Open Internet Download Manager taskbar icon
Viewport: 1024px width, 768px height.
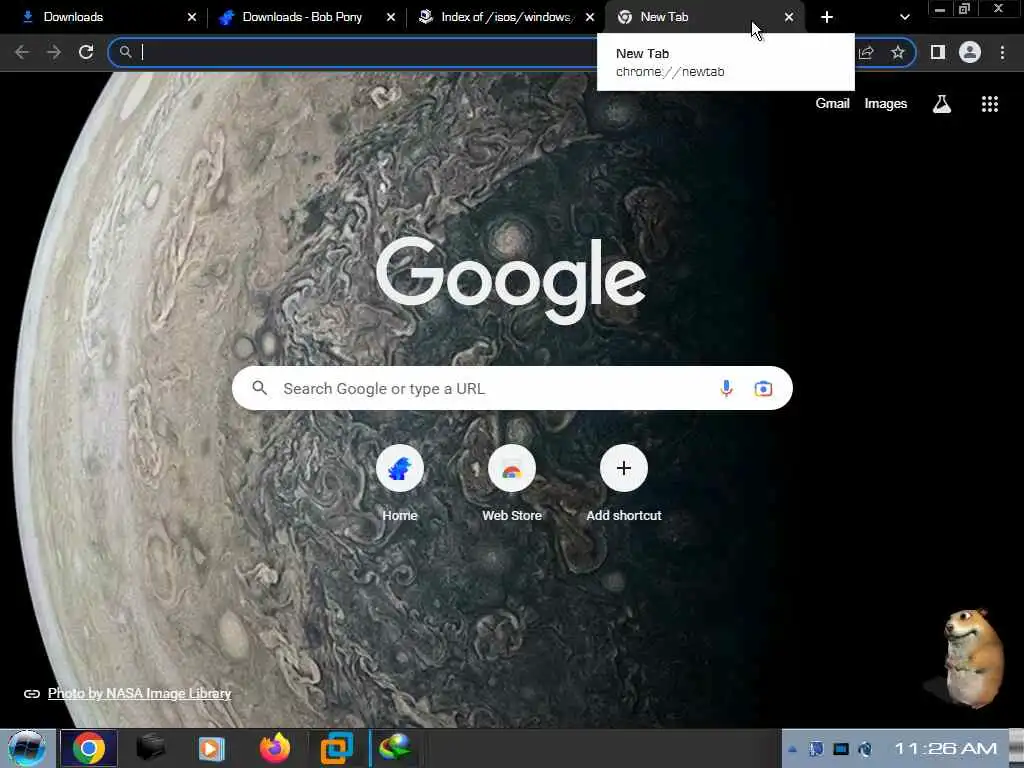(x=395, y=748)
